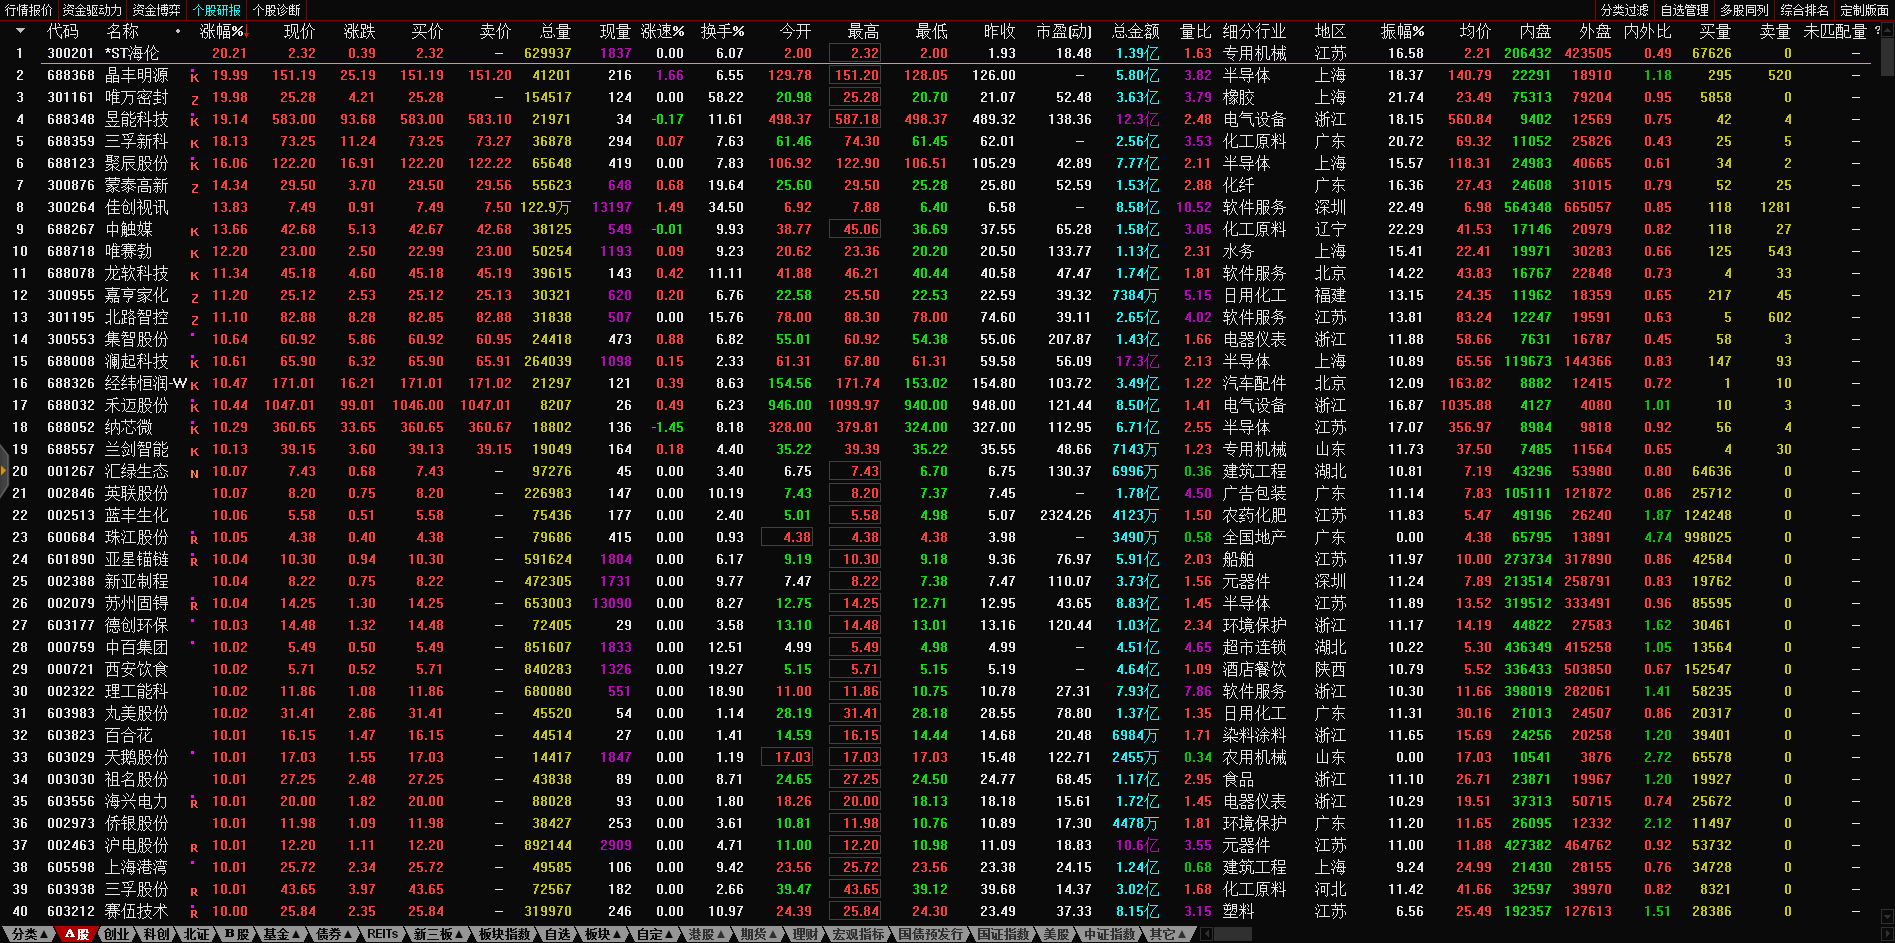Expand the 分类 tab menu at bottom
1895x943 pixels.
30,934
